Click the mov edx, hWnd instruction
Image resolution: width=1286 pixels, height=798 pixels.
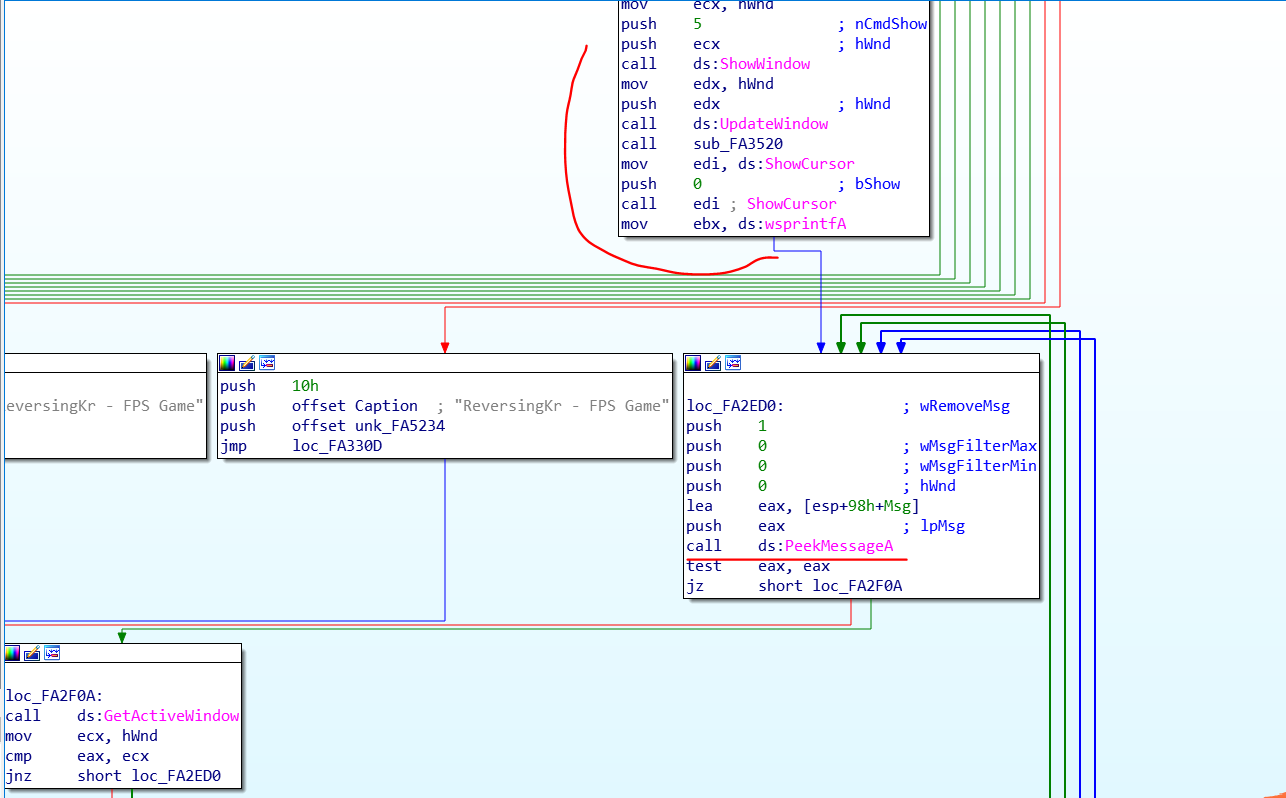697,84
